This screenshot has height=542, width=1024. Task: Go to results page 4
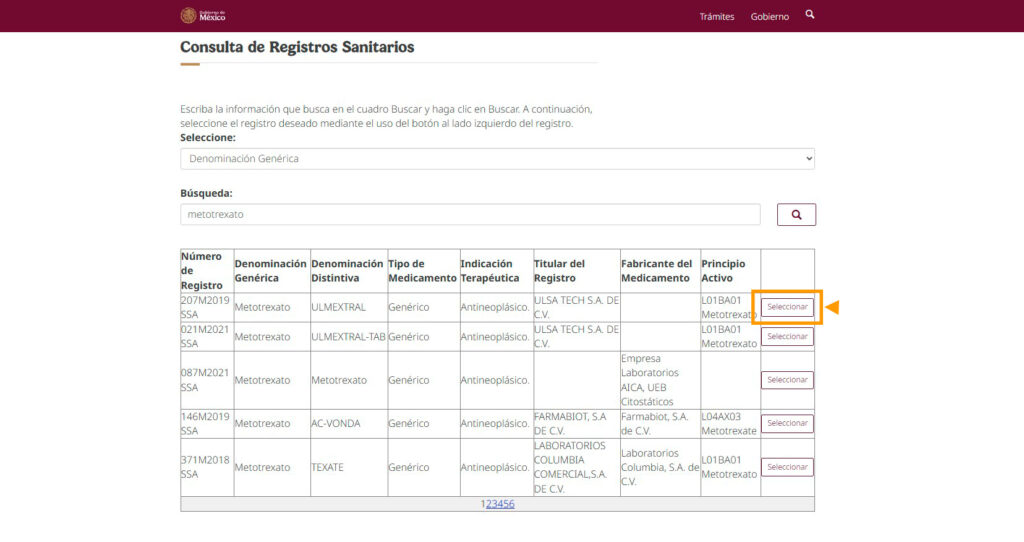[500, 504]
